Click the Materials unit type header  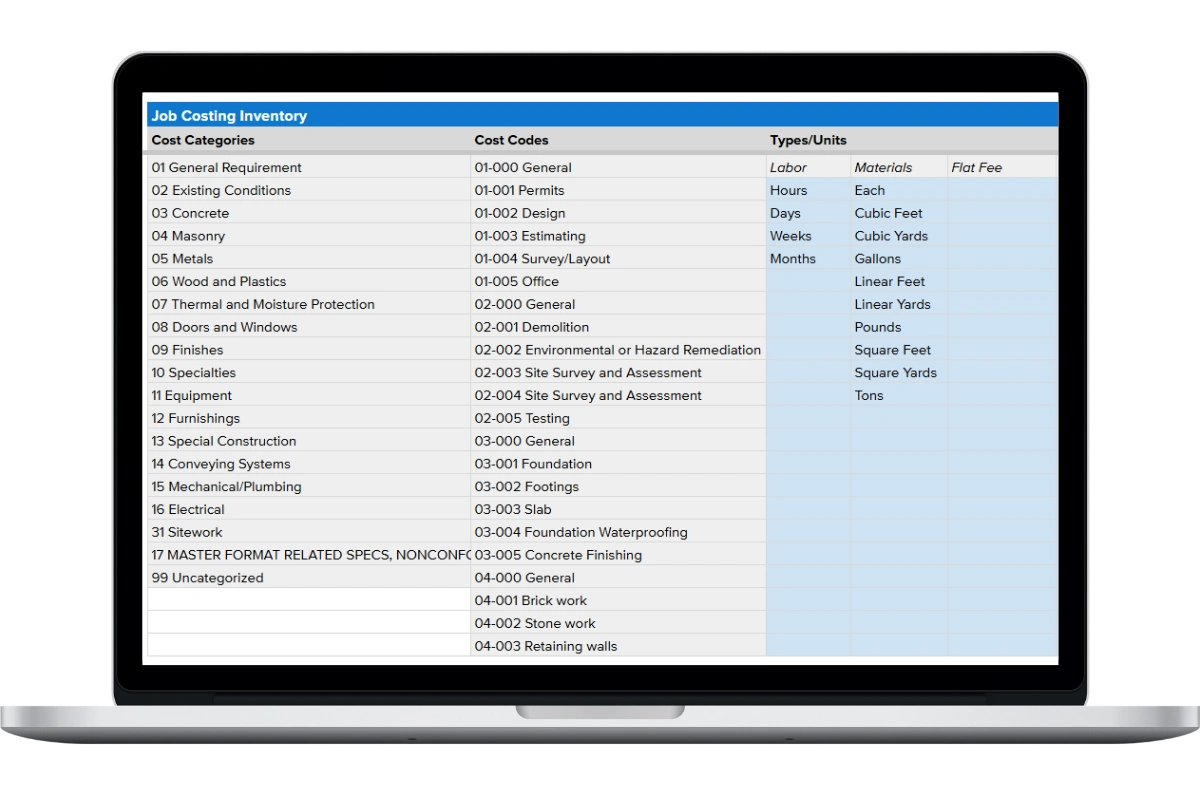(899, 167)
